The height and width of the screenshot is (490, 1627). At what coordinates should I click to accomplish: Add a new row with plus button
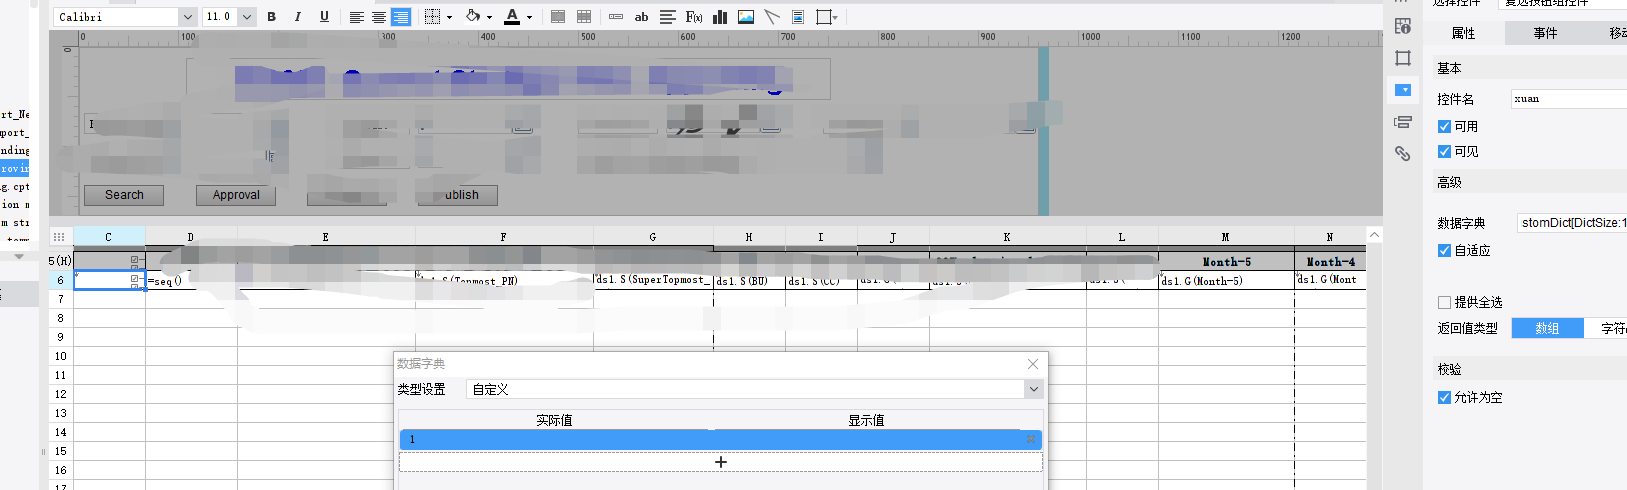[x=720, y=462]
